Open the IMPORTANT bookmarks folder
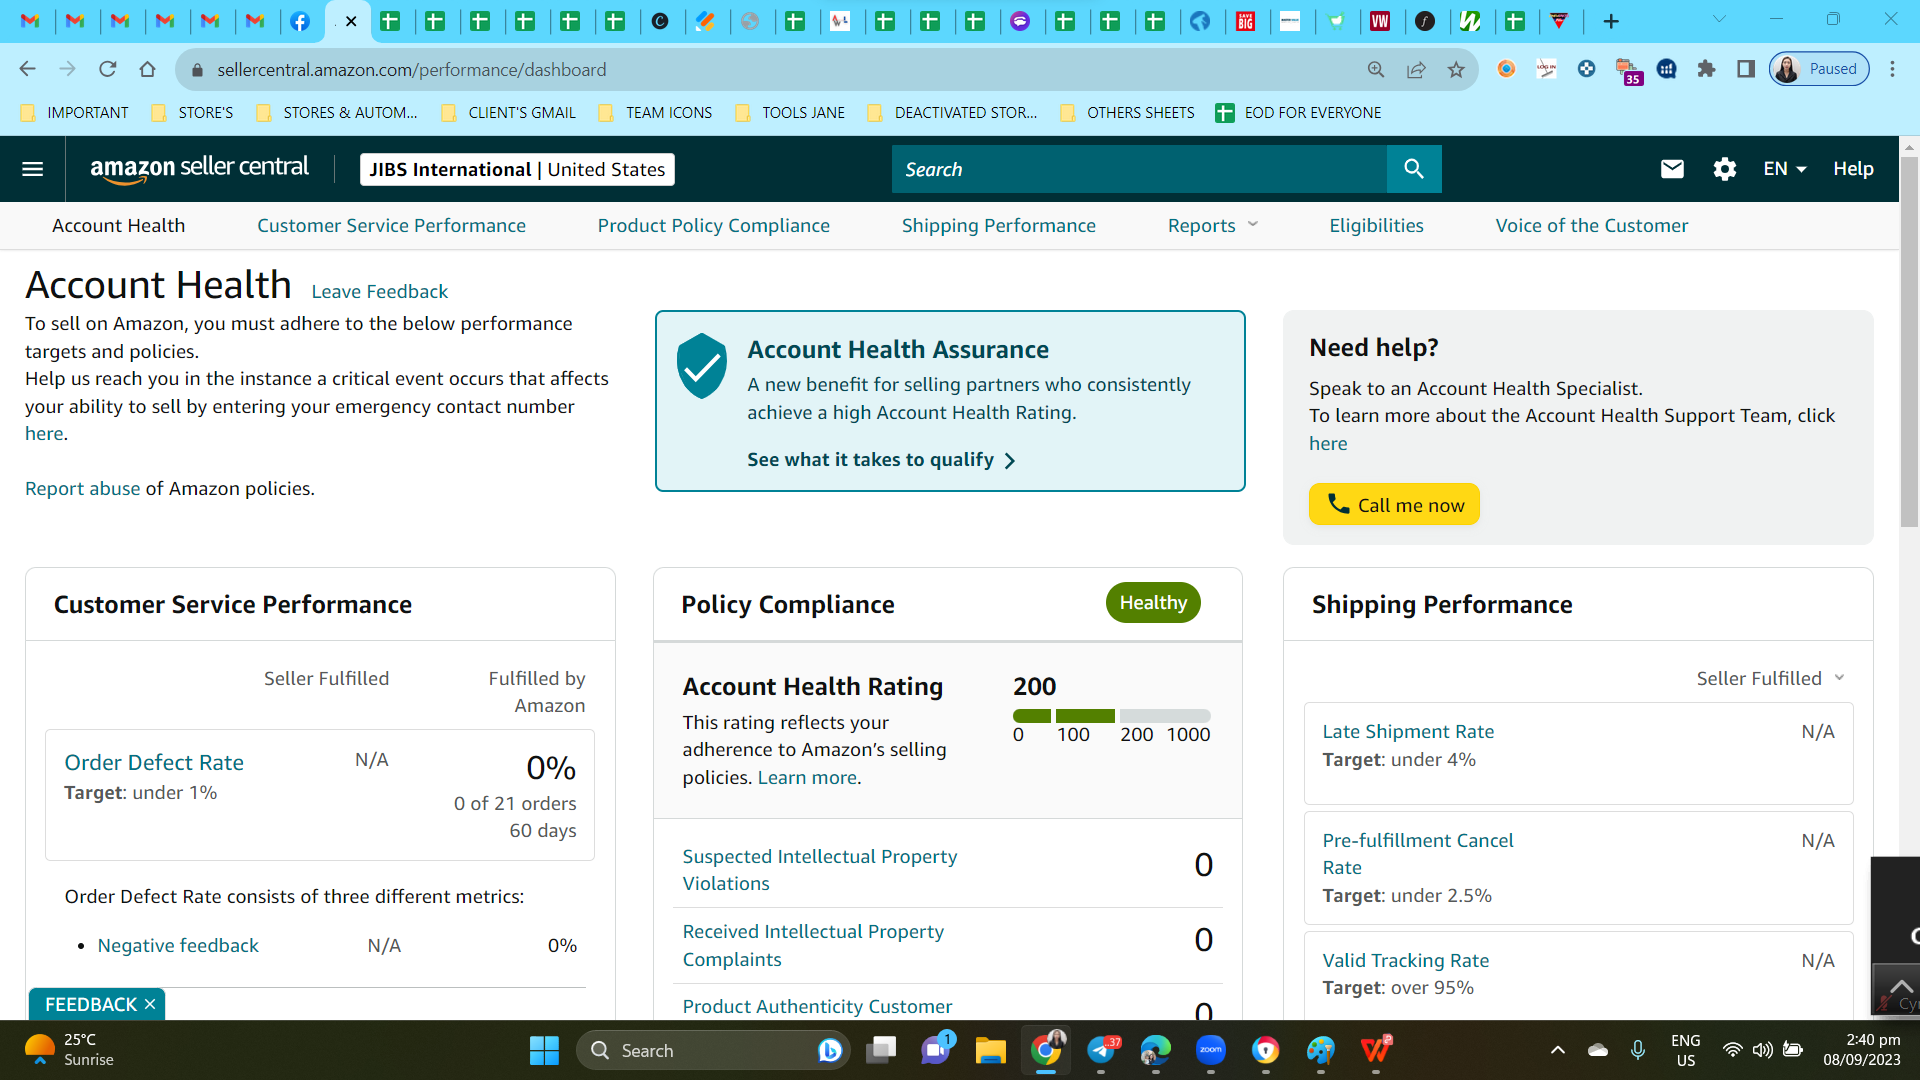 coord(75,113)
